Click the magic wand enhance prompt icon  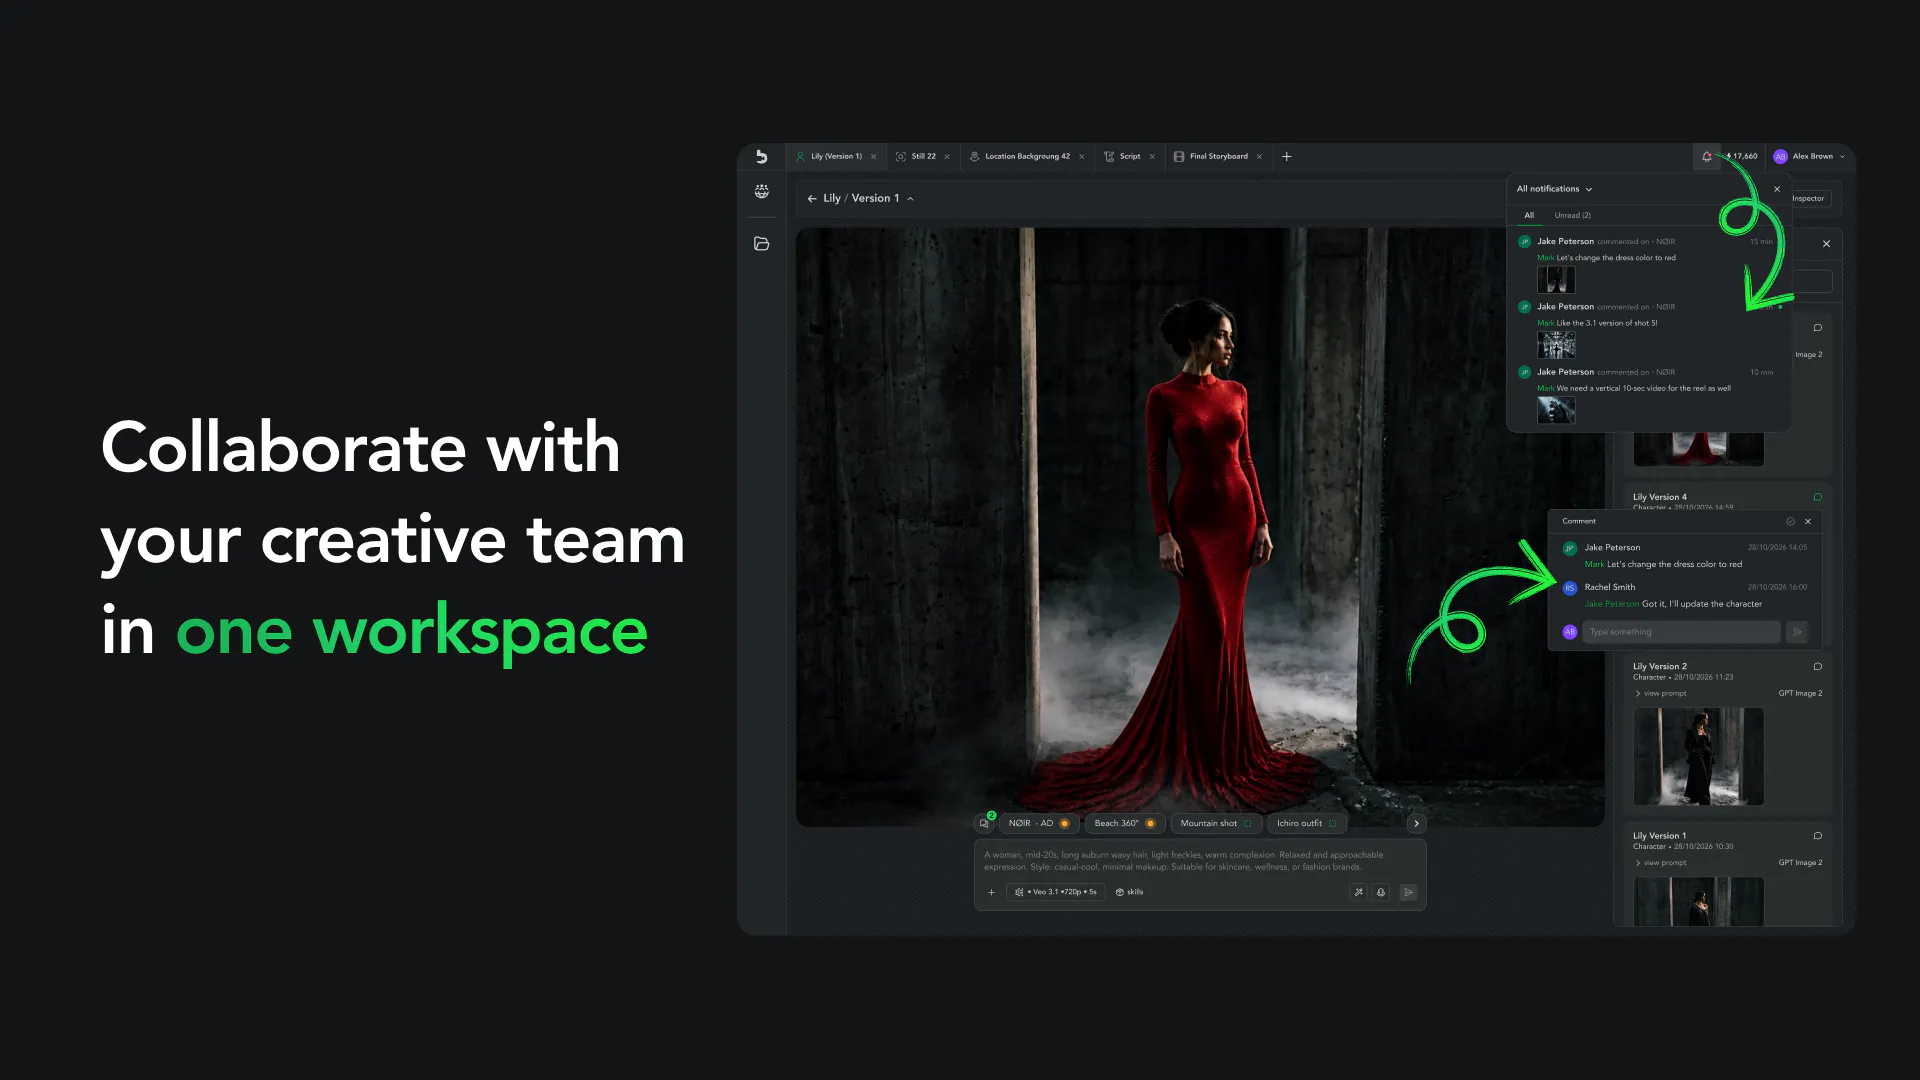point(1358,892)
